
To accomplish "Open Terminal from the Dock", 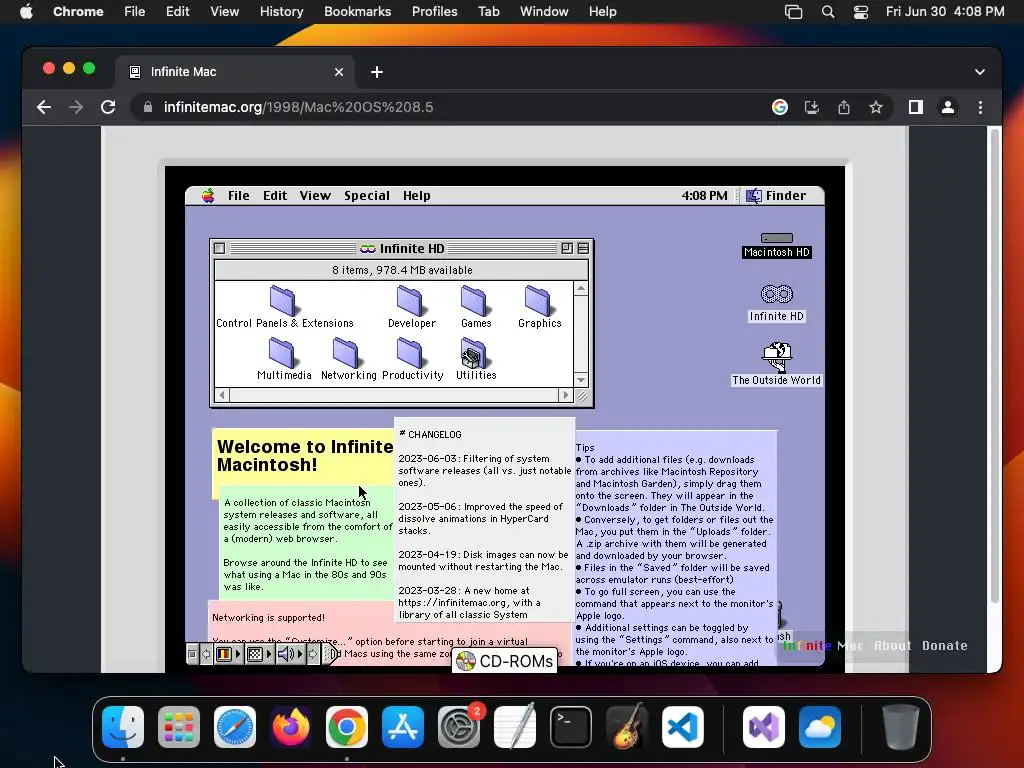I will point(571,726).
